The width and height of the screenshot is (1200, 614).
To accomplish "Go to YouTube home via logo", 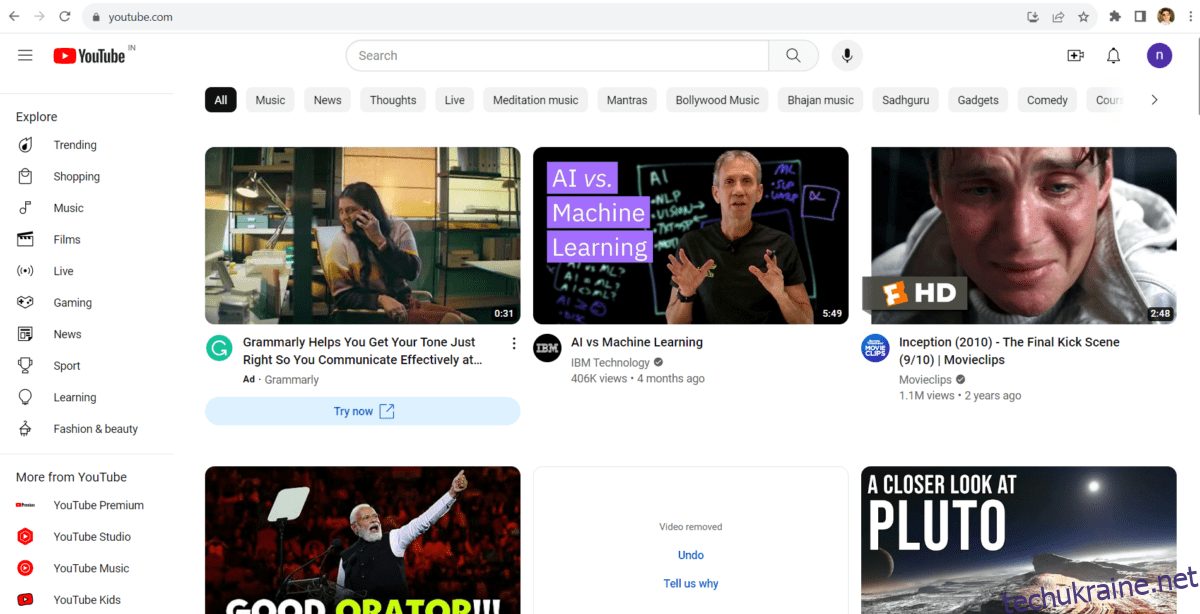I will click(x=90, y=56).
